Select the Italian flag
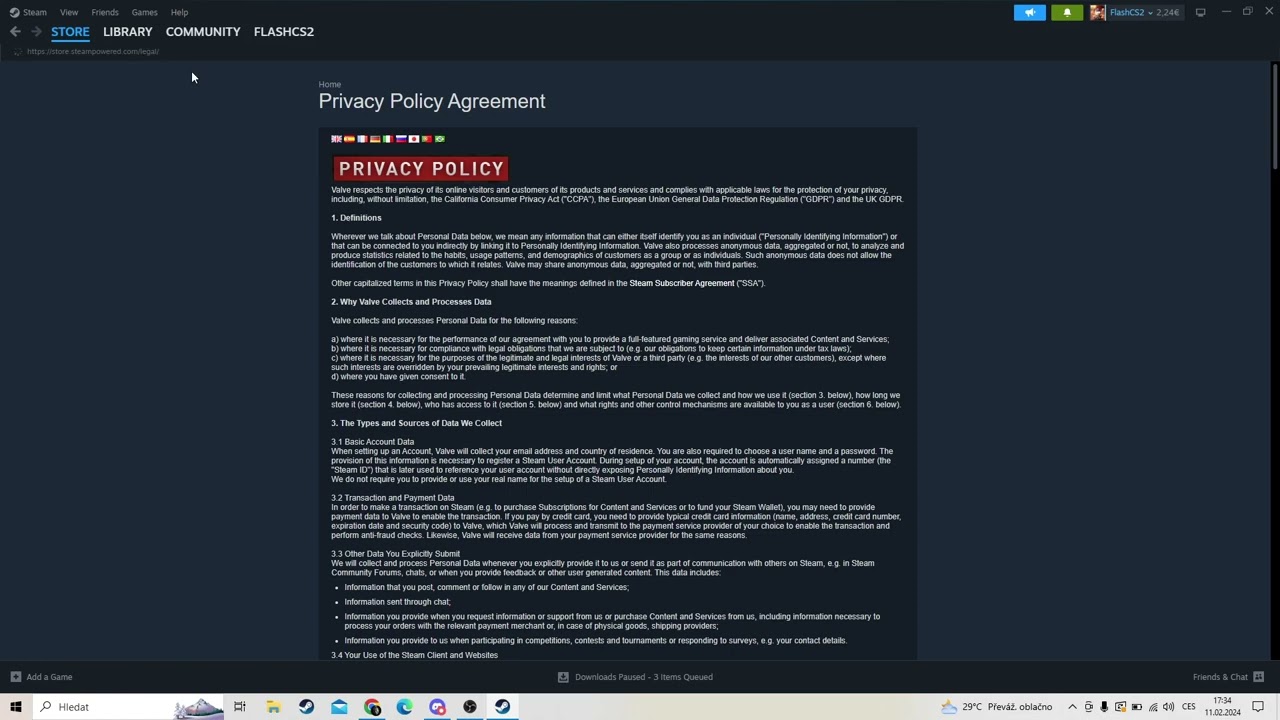Screen dimensions: 1280x720 click(x=388, y=139)
